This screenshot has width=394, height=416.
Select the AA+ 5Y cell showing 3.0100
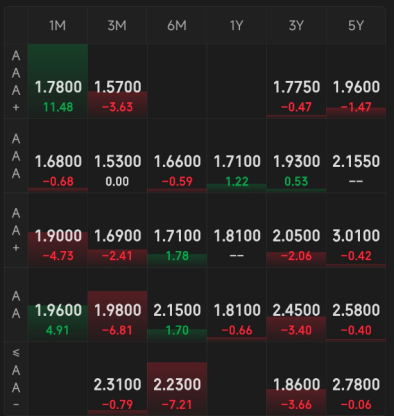(356, 230)
